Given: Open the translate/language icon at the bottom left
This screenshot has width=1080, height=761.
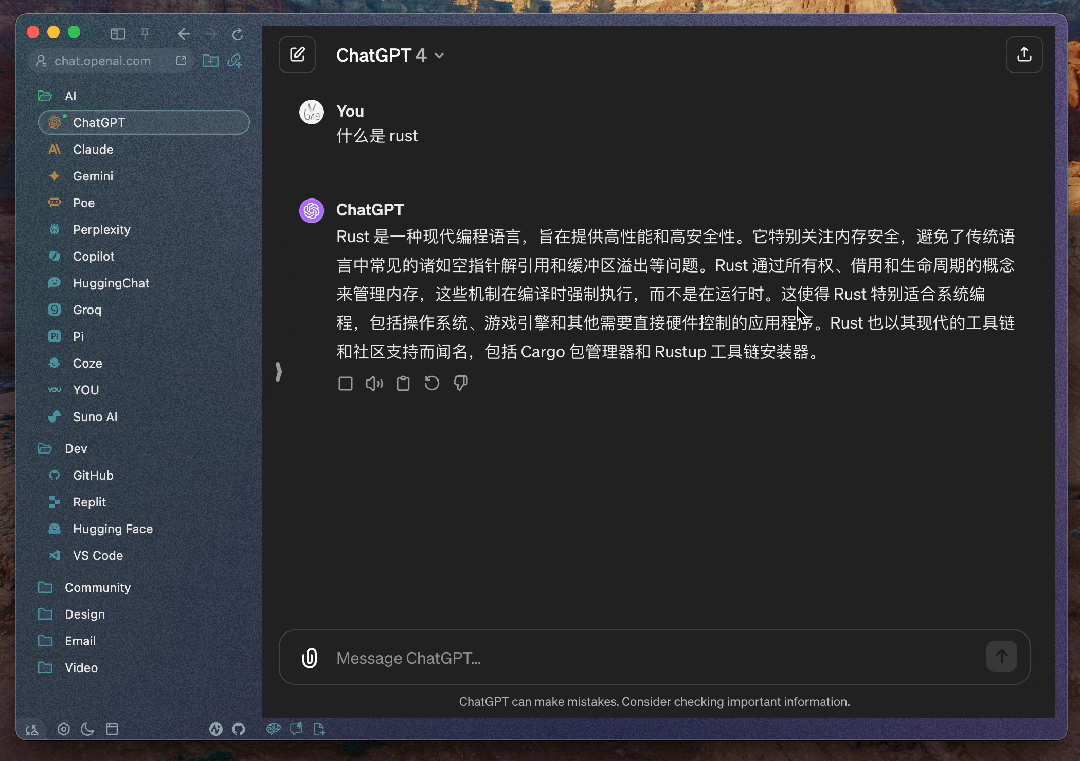Looking at the screenshot, I should click(x=32, y=729).
